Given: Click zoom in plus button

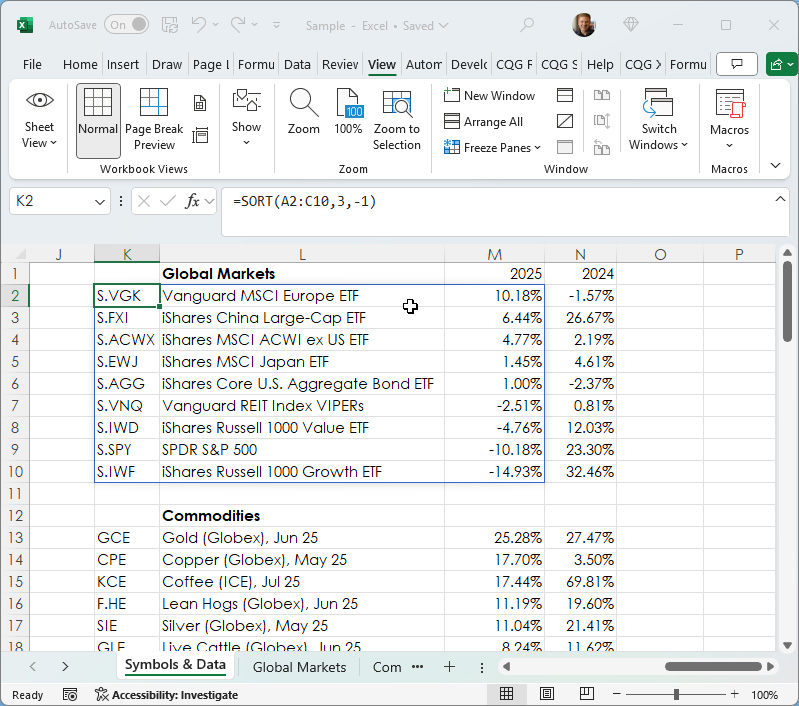Looking at the screenshot, I should [734, 694].
